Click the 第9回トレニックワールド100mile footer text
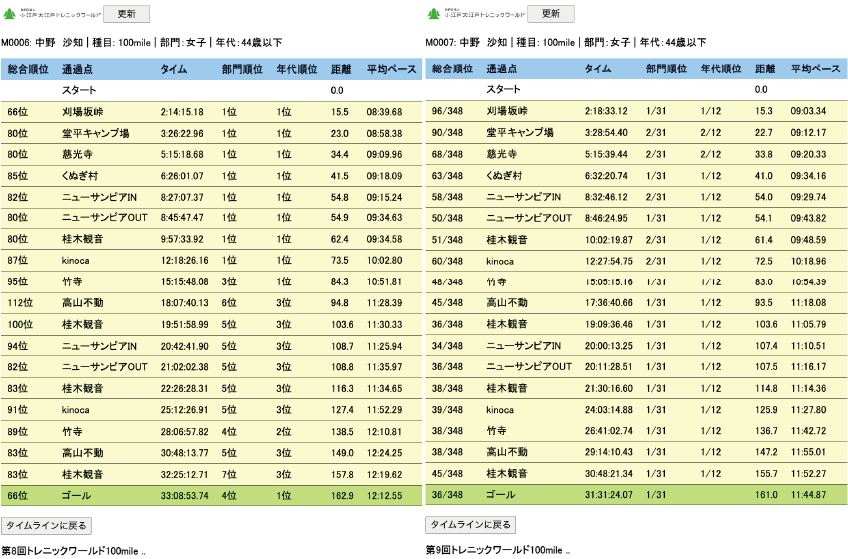Viewport: 848px width, 559px height. [x=497, y=551]
